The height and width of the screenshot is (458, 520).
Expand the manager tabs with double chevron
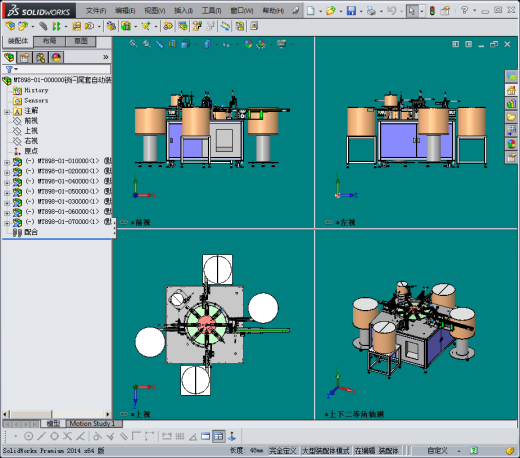pos(106,57)
